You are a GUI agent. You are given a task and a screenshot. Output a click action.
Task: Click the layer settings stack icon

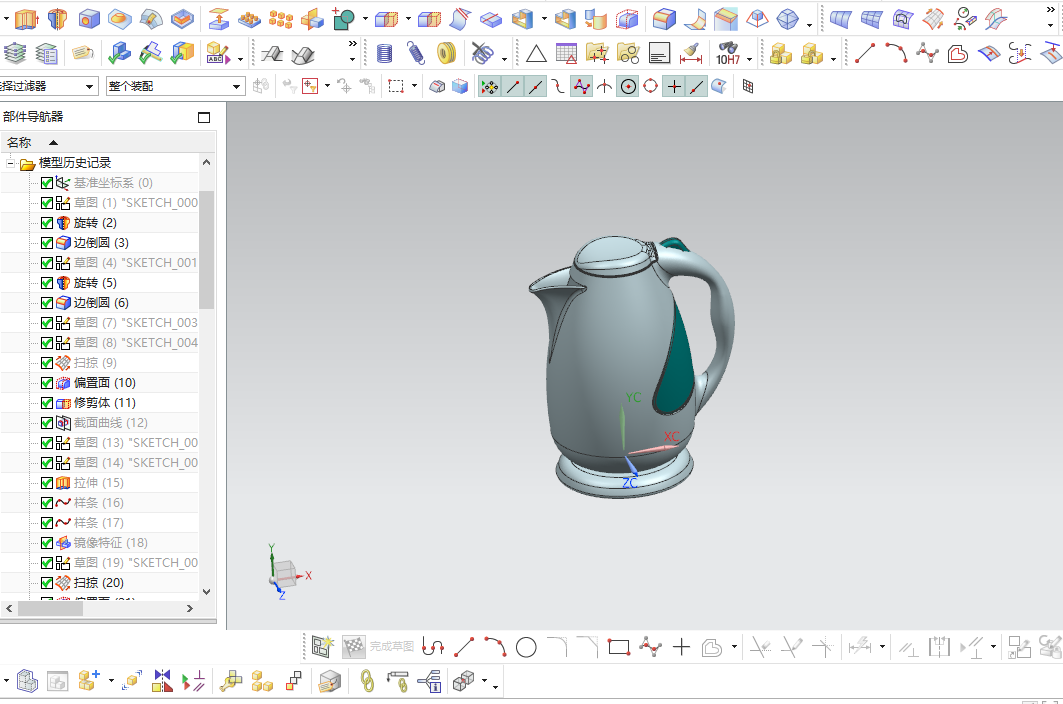tap(14, 53)
